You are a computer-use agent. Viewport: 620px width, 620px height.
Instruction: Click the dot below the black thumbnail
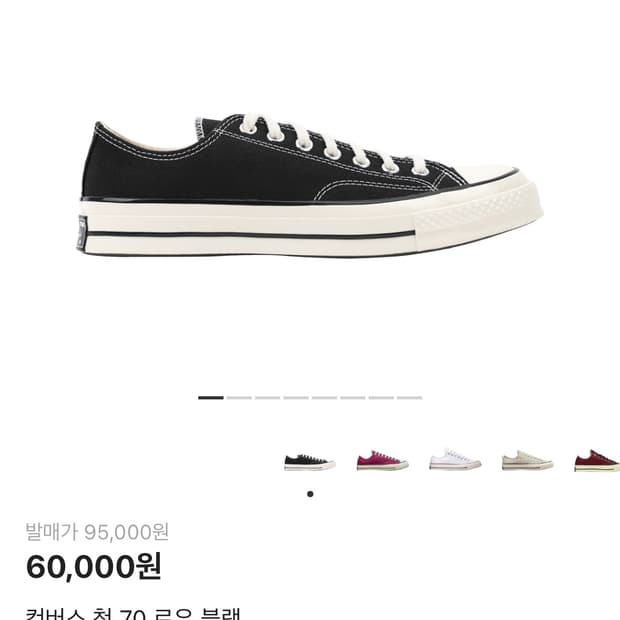(x=310, y=494)
